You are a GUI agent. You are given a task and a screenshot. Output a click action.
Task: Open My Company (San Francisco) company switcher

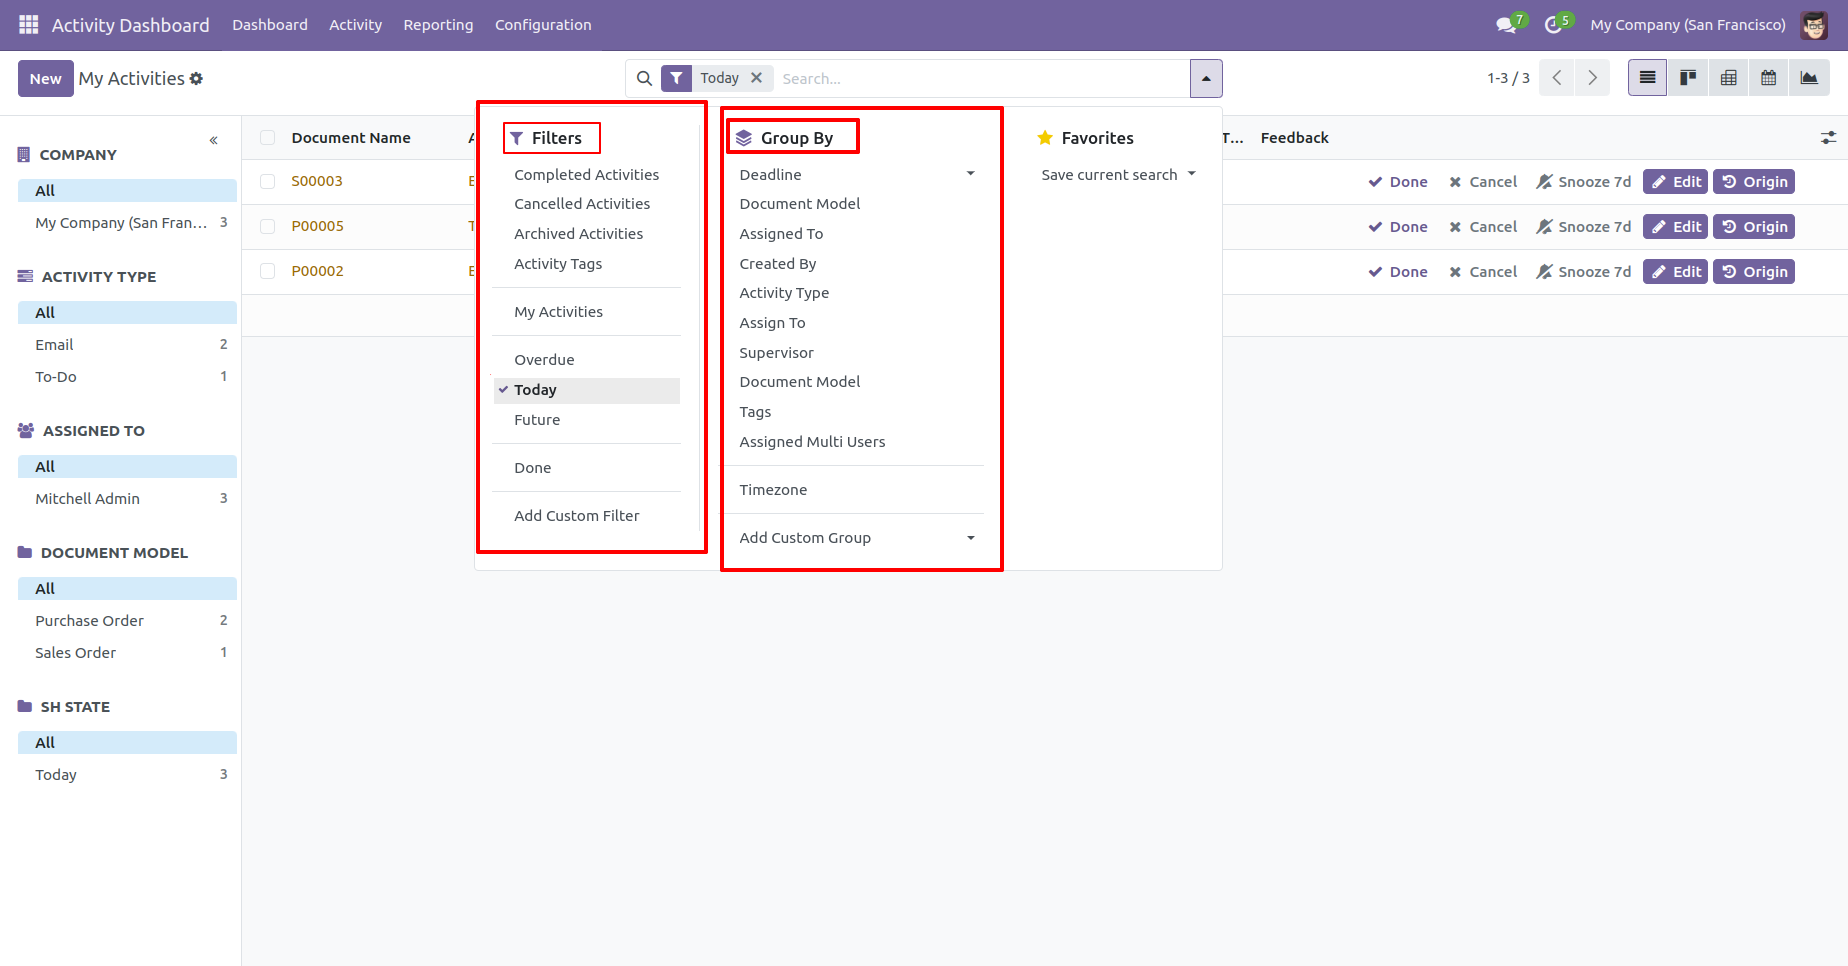pos(1687,25)
